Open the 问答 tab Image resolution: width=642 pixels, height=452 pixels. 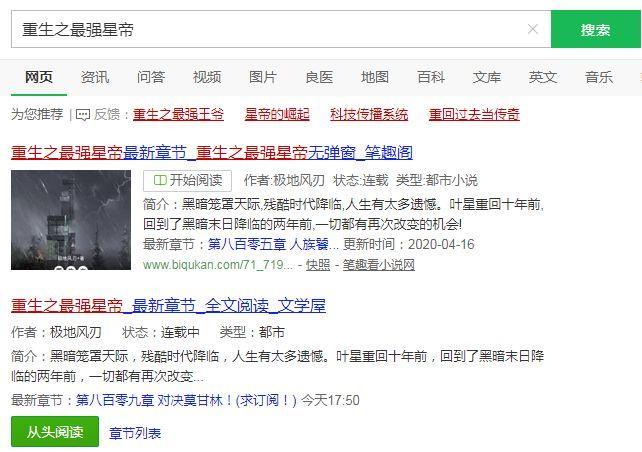click(151, 77)
